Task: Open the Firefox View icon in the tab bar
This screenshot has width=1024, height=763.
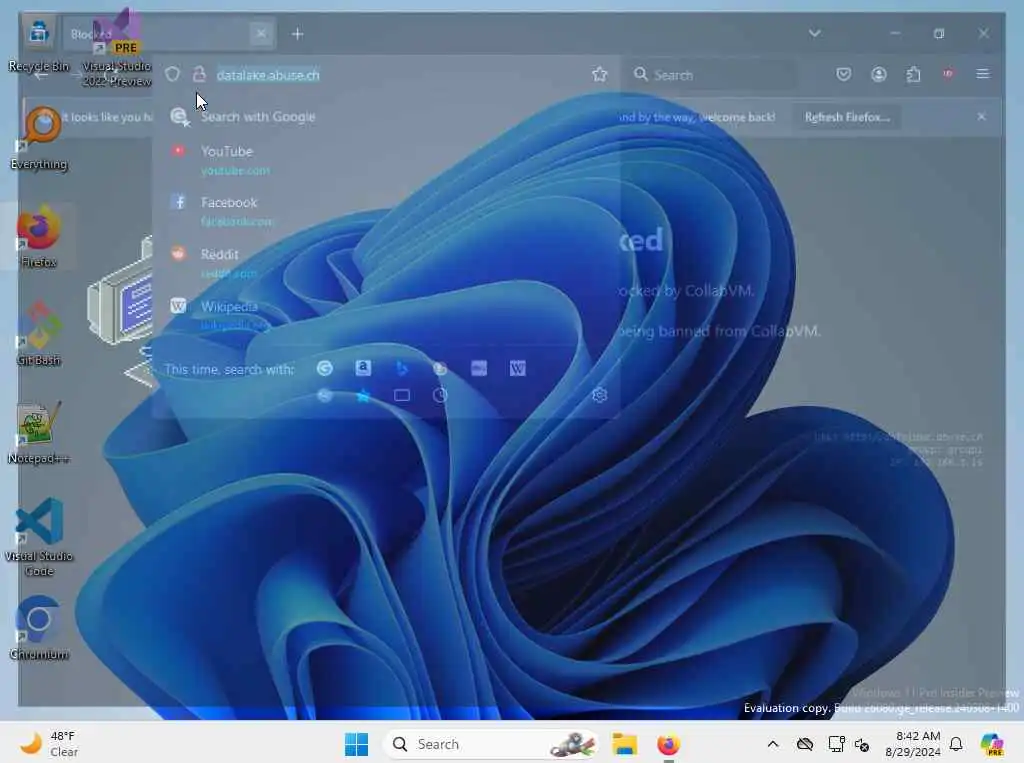Action: (39, 32)
